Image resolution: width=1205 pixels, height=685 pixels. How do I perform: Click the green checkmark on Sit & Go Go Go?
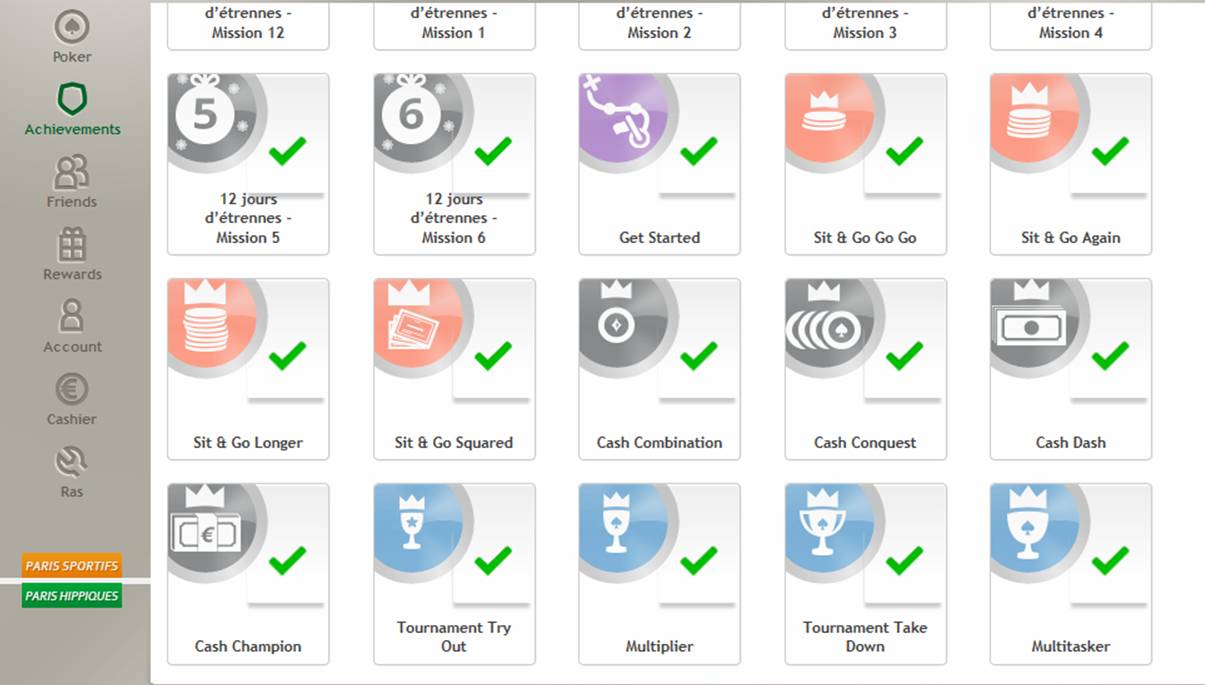point(904,152)
